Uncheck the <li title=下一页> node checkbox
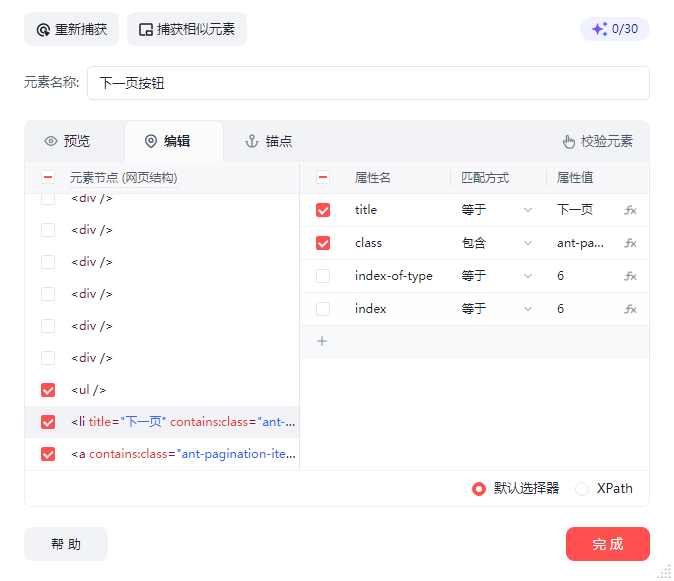This screenshot has height=581, width=674. tap(48, 422)
